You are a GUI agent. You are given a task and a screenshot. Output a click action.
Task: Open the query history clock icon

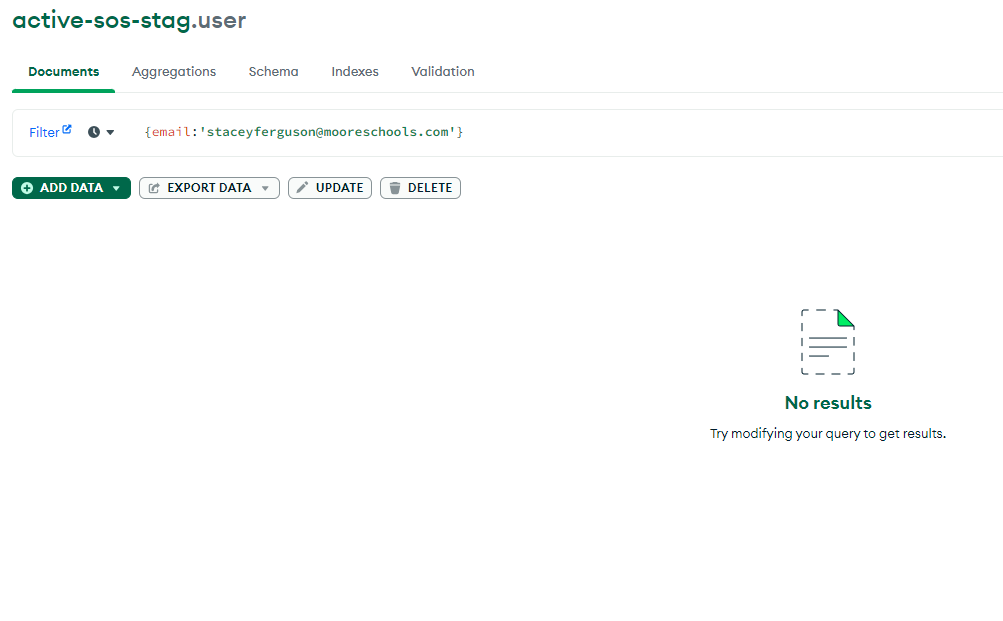94,132
